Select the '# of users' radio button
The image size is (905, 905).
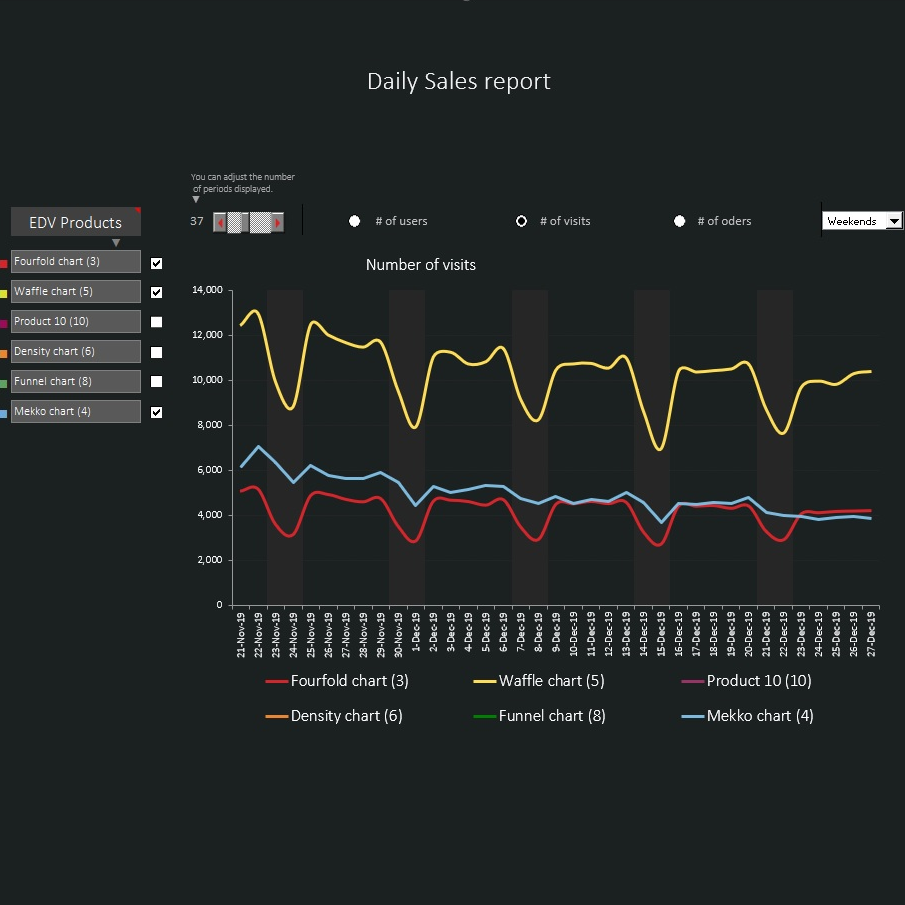click(x=355, y=221)
